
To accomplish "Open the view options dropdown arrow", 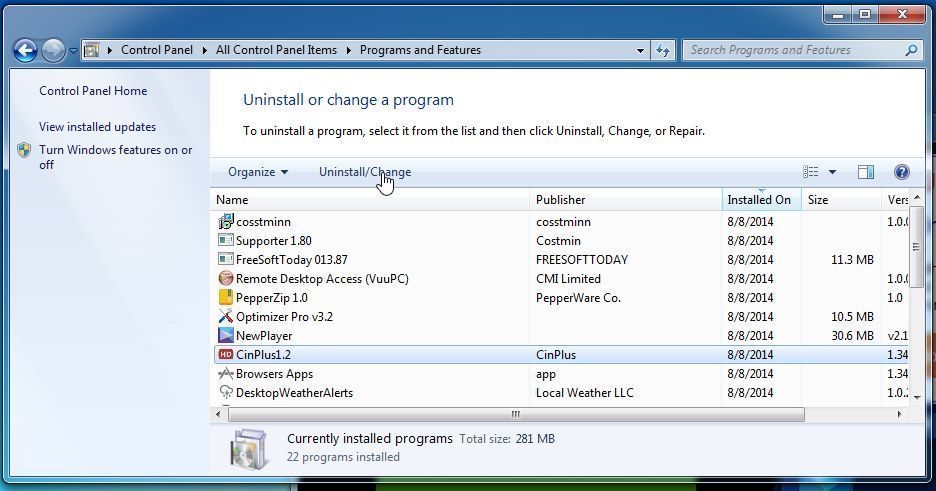I will click(832, 172).
